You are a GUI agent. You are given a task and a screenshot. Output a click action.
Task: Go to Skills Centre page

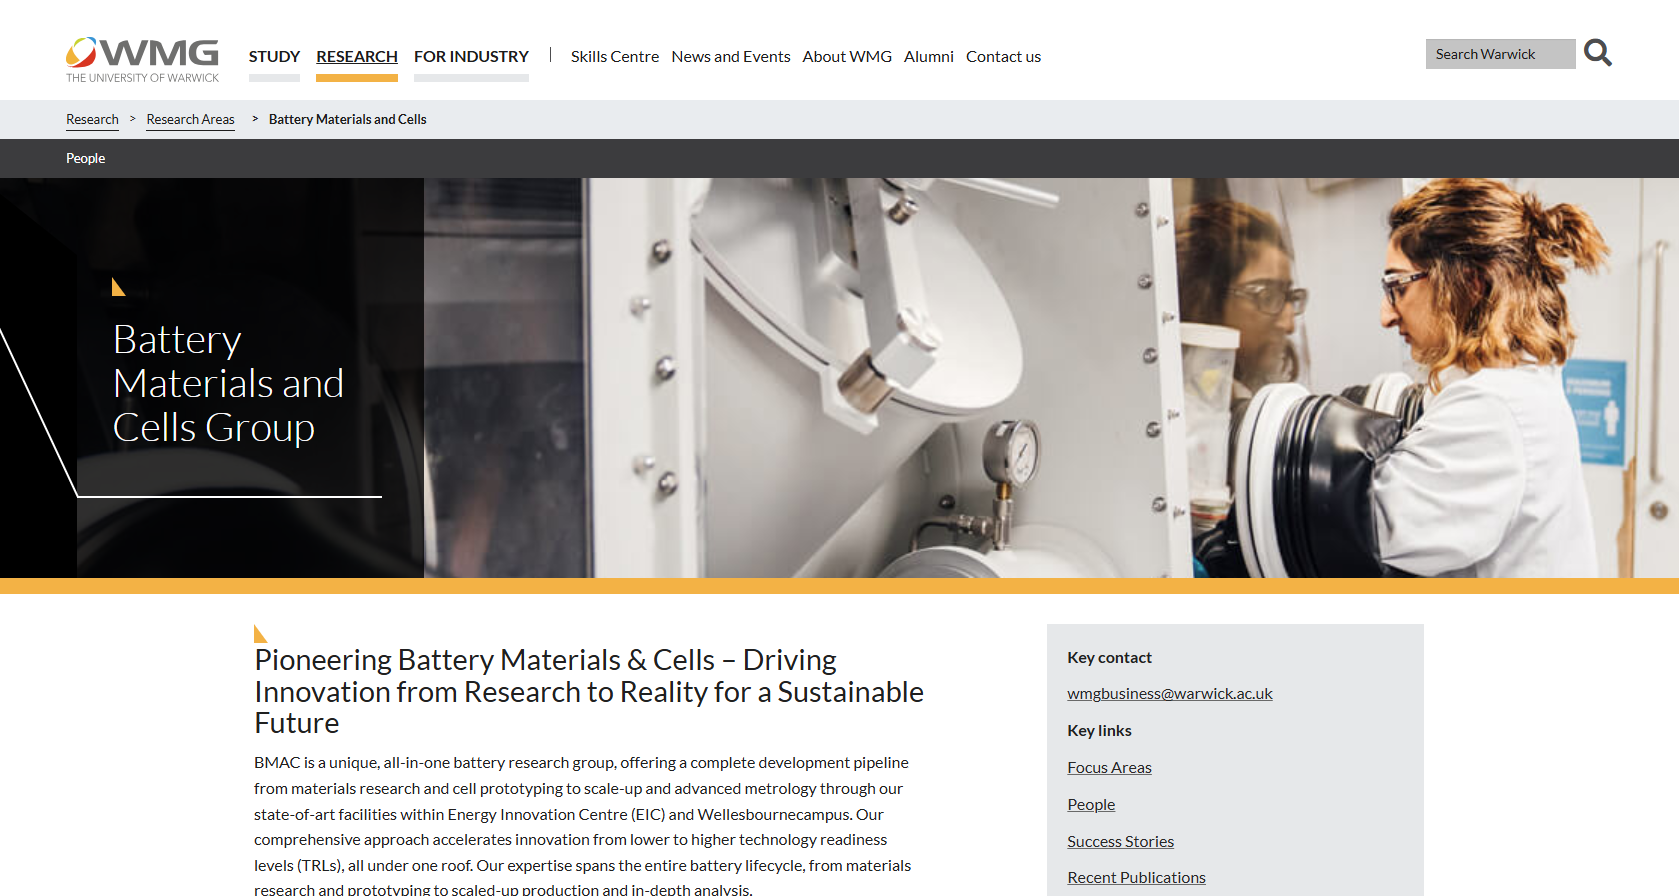click(x=614, y=57)
